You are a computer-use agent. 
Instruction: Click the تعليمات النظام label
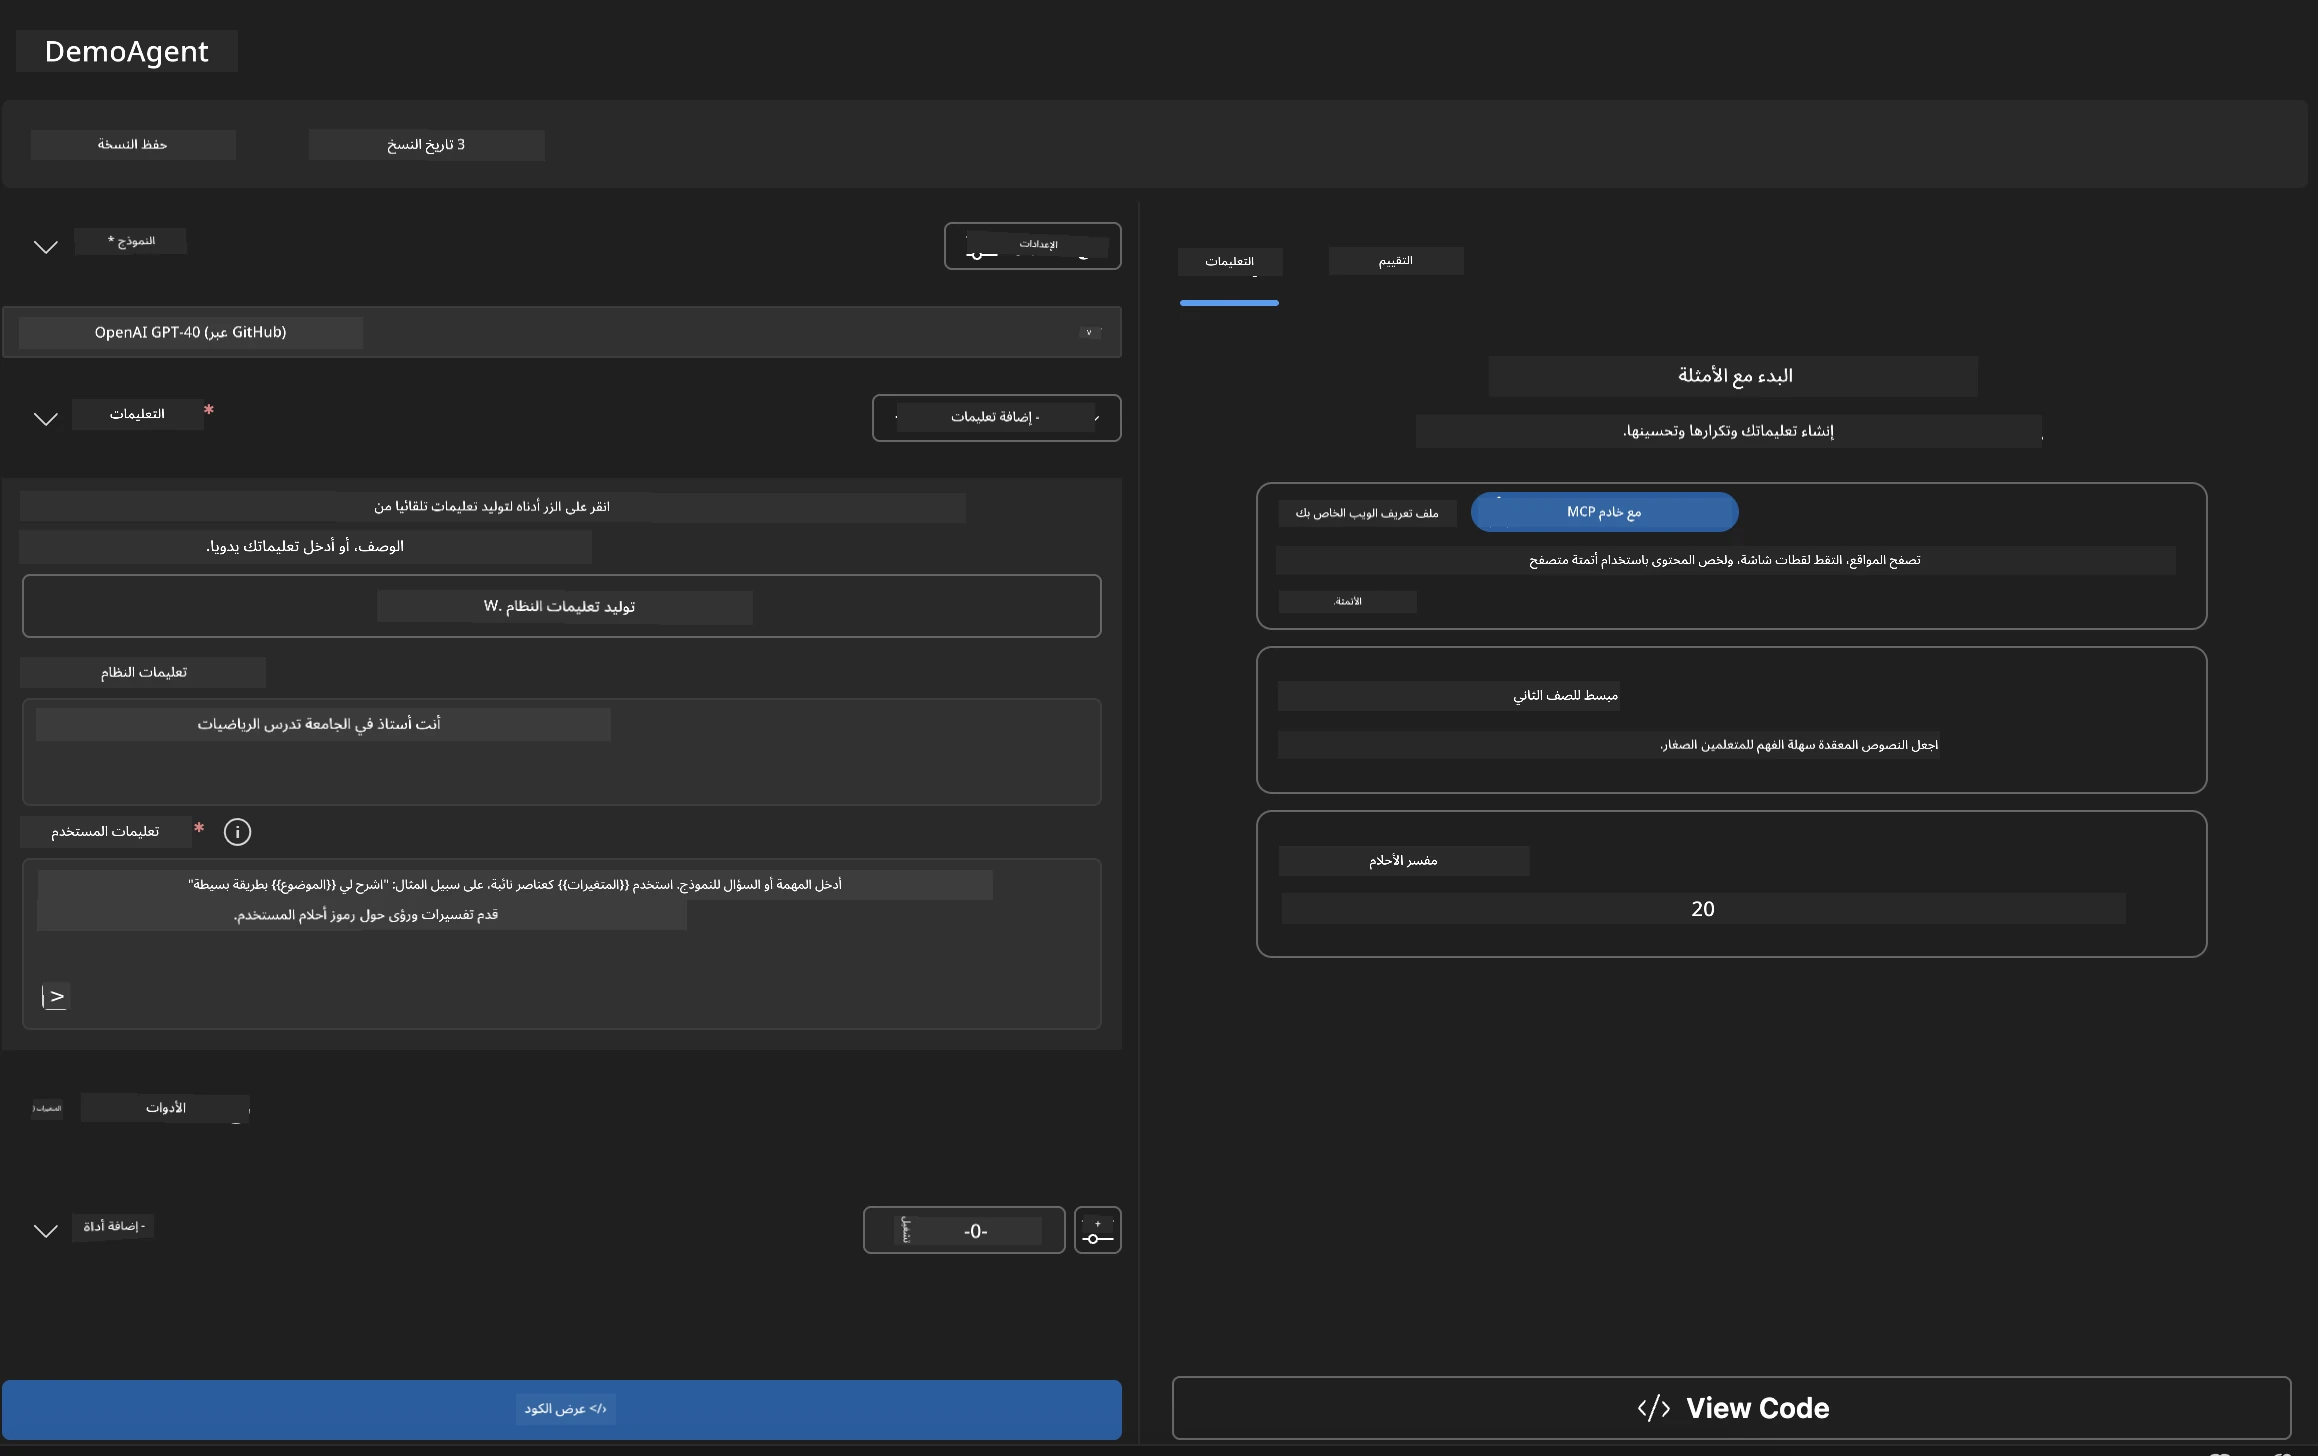coord(143,673)
